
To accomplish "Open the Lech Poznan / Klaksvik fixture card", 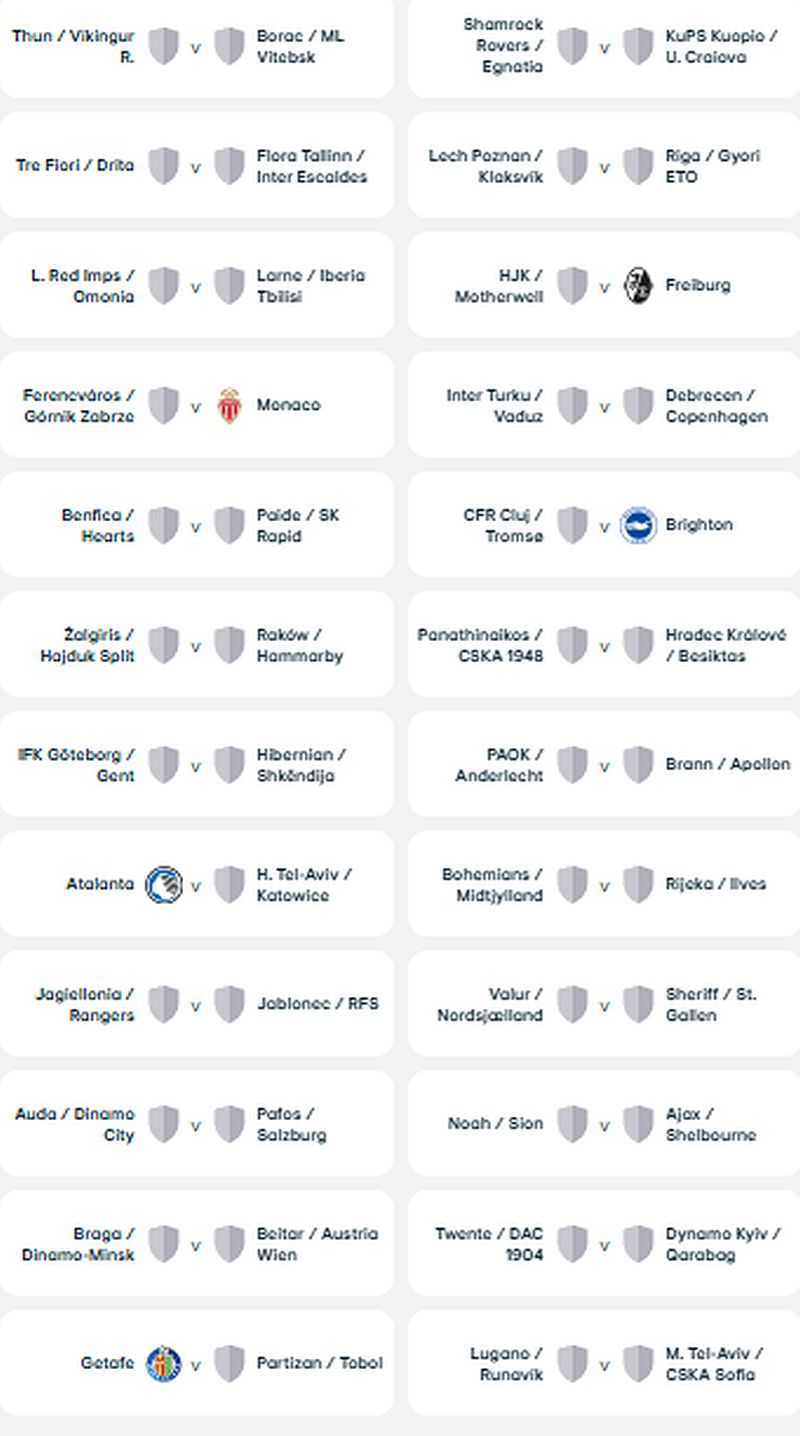I will (x=604, y=165).
